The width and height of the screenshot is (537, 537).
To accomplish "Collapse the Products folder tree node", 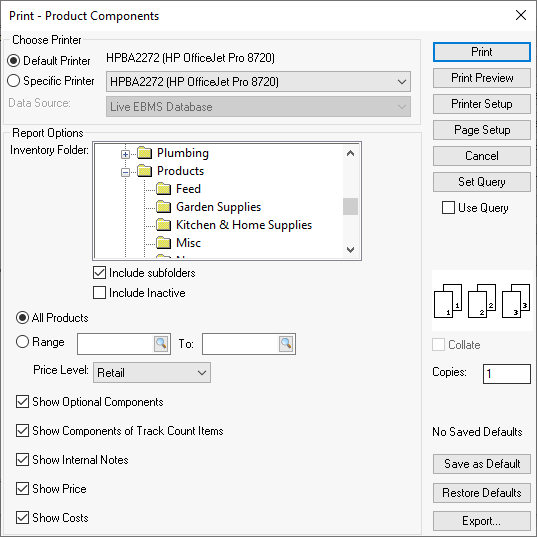I will click(x=125, y=172).
